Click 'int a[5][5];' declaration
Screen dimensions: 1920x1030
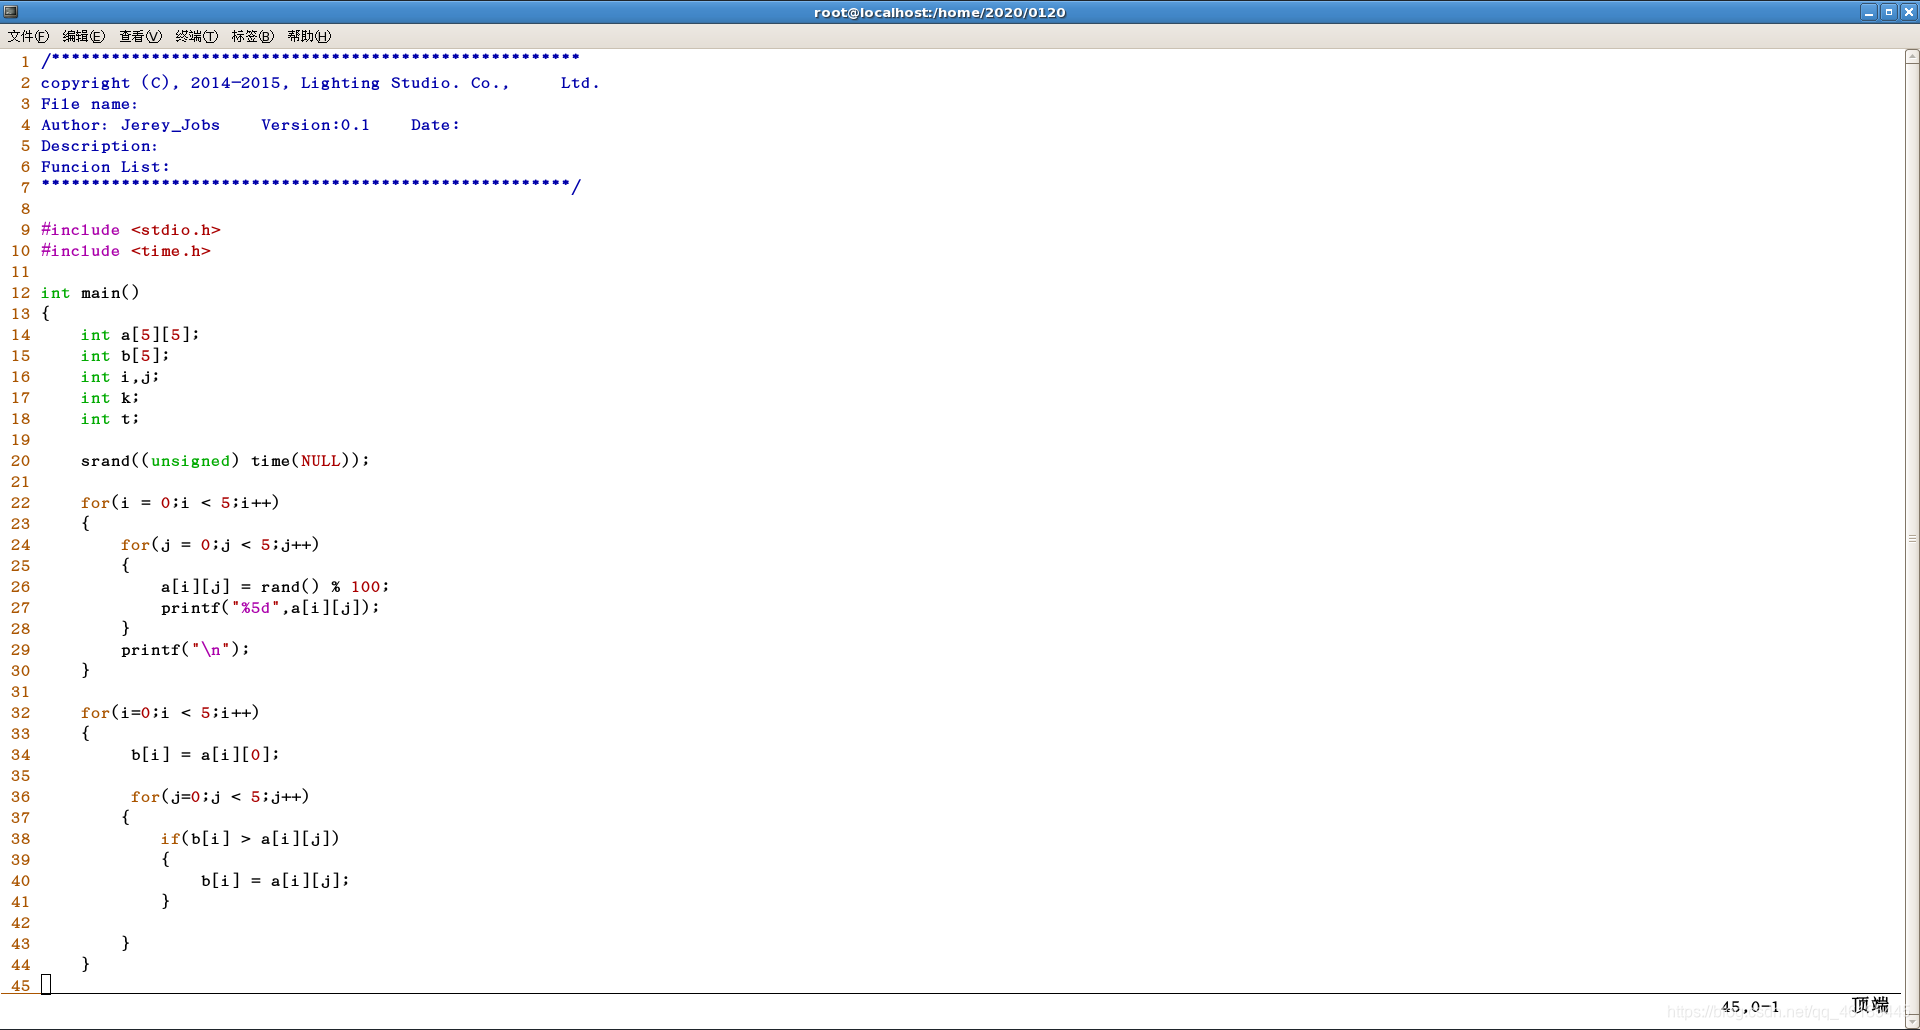[140, 335]
